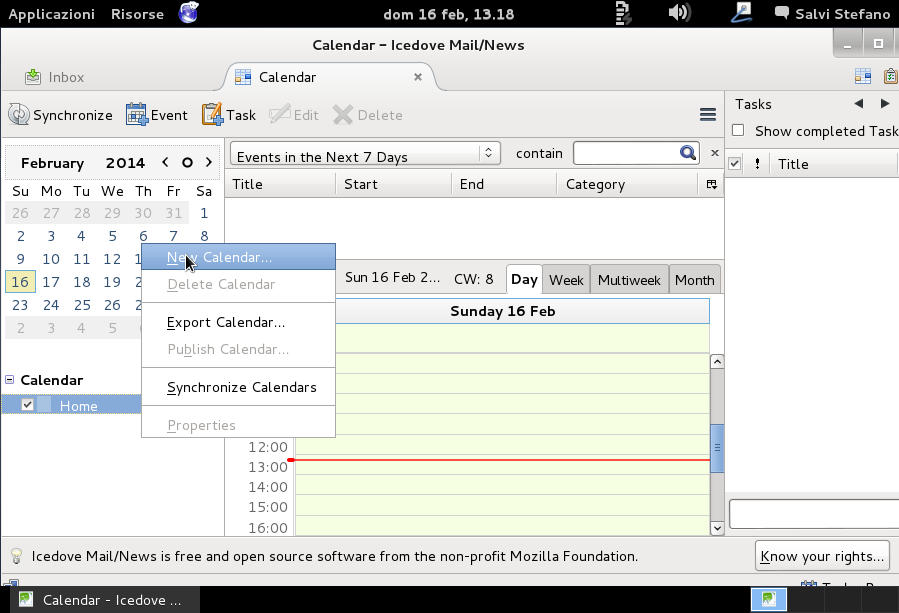This screenshot has height=613, width=899.
Task: Open the hamburger application menu
Action: [708, 115]
